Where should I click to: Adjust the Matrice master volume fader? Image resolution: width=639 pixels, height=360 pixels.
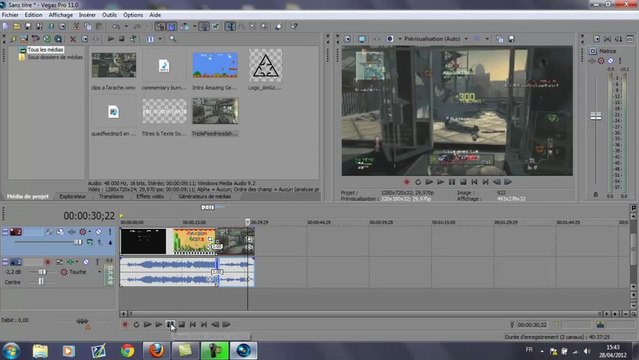[x=596, y=116]
